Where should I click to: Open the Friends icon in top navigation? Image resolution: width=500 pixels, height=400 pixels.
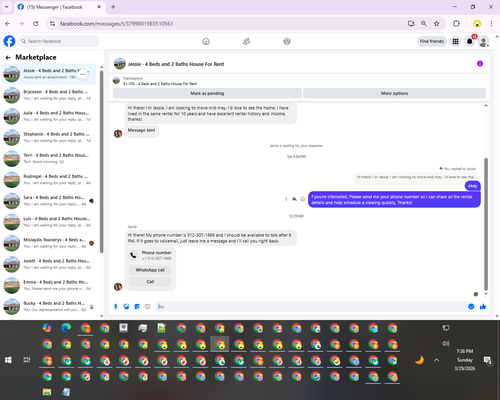(247, 41)
